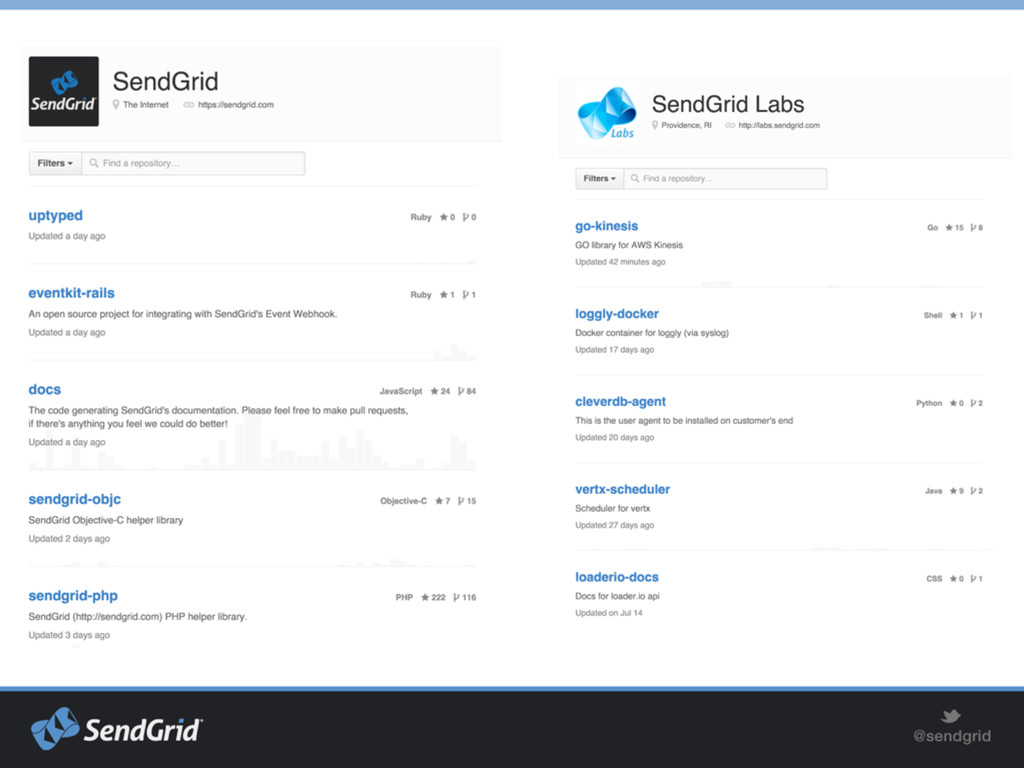The image size is (1024, 768).
Task: Click the fork icon for go-kinesis
Action: point(973,227)
